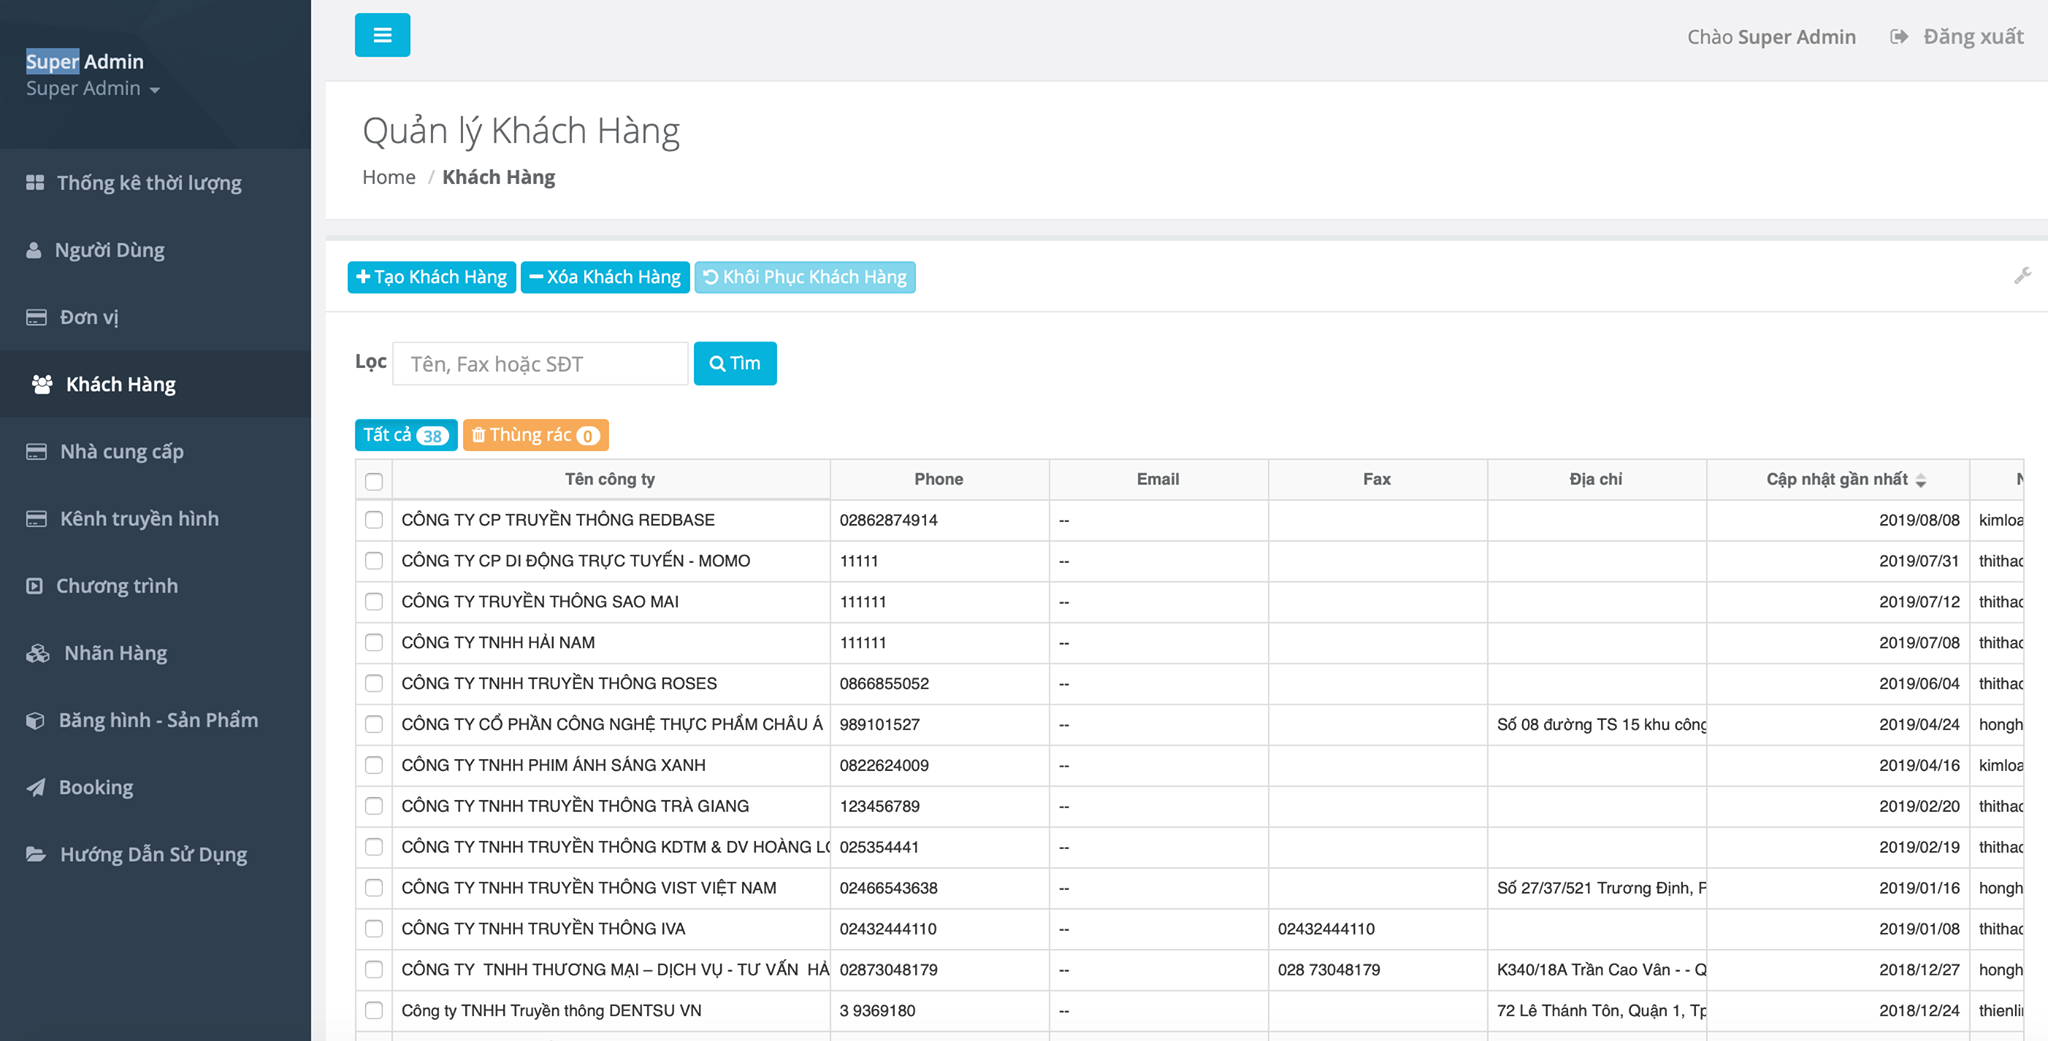The image size is (2048, 1041).
Task: Focus the Tên, Fax hoặc SĐT filter field
Action: point(540,364)
